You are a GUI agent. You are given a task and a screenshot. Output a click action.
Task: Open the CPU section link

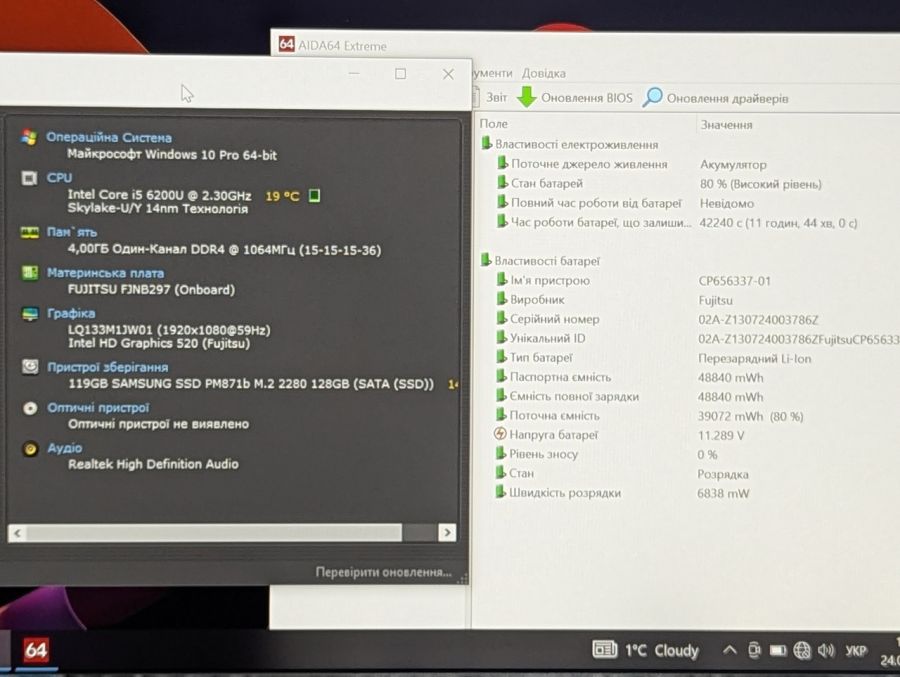(x=59, y=177)
